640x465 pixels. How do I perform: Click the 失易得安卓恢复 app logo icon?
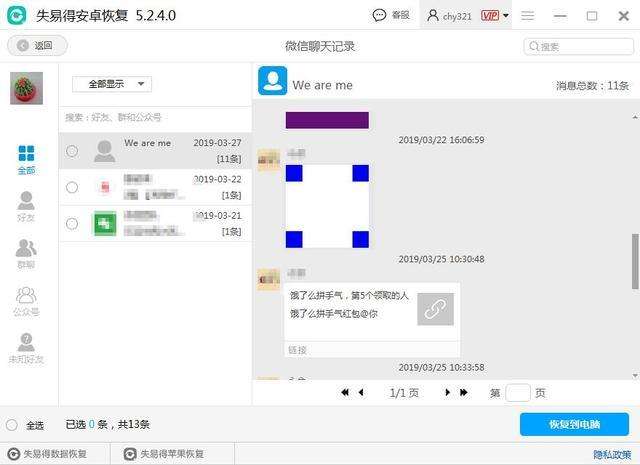click(x=17, y=16)
